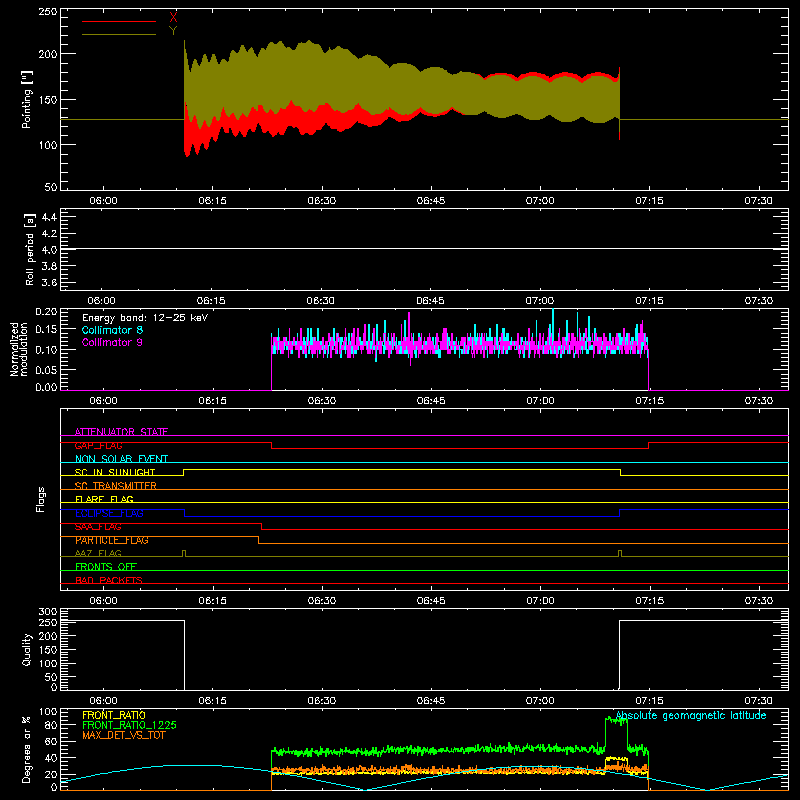Click the first olive flag pulse near 06:11
The height and width of the screenshot is (800, 800).
pyautogui.click(x=184, y=553)
